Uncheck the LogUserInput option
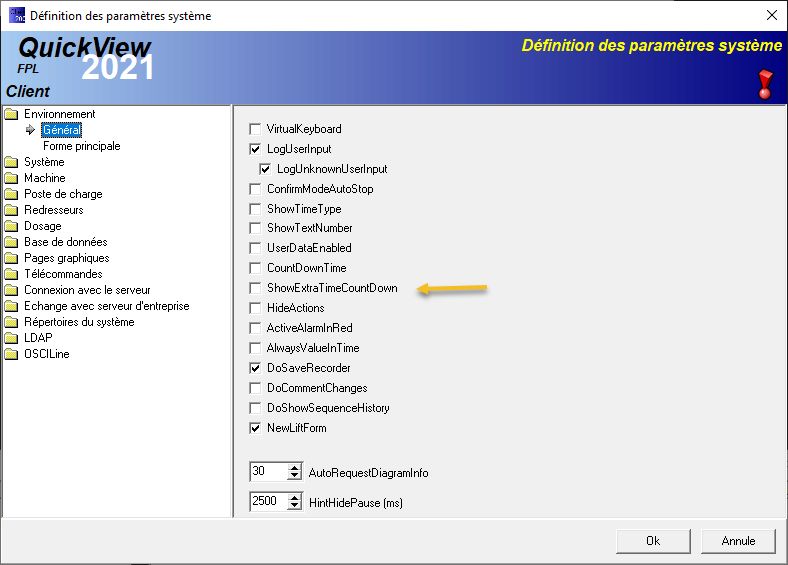Screen dimensions: 788x565 point(255,149)
